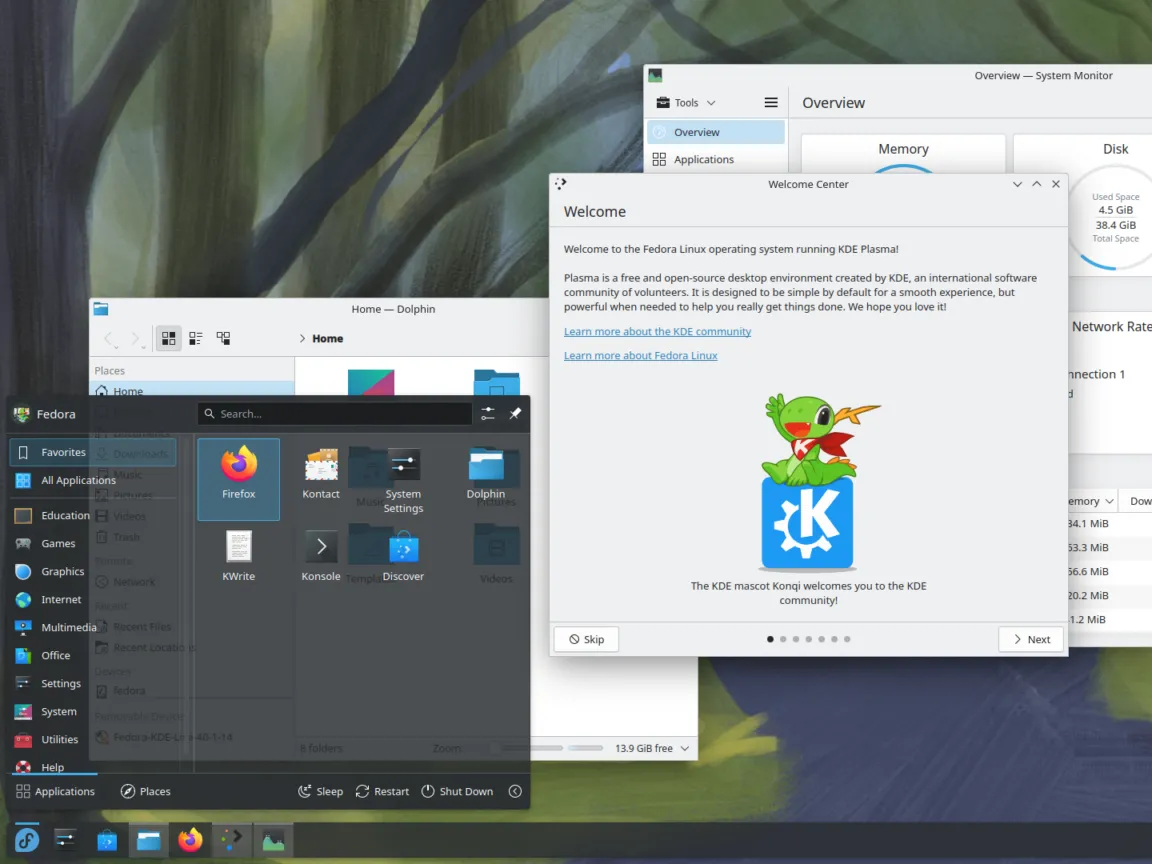
Task: Open the Learn more about Fedora Linux link
Action: click(x=640, y=355)
